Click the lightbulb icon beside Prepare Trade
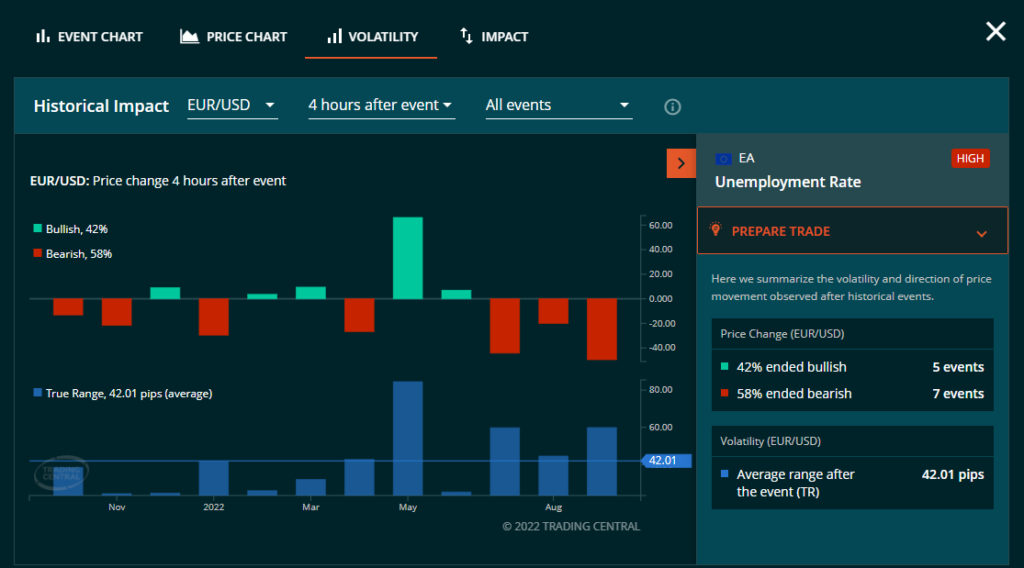 (x=715, y=229)
